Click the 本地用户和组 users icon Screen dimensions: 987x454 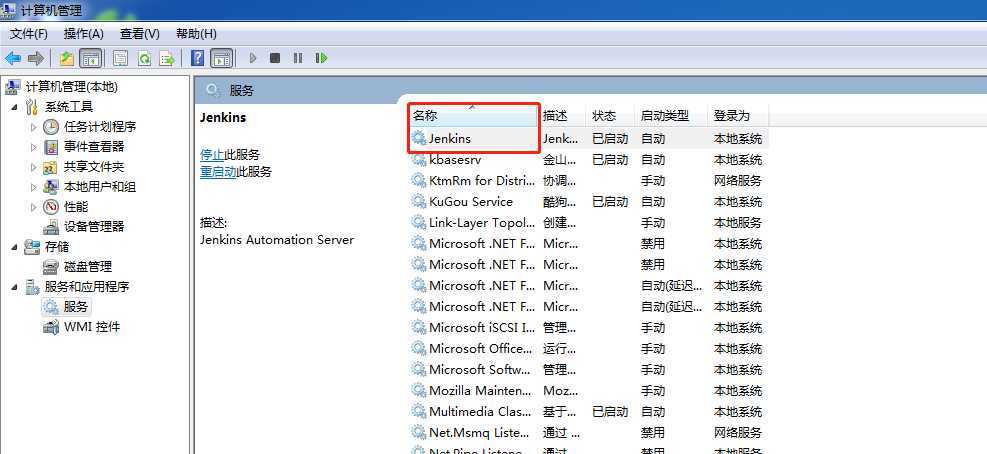coord(51,188)
